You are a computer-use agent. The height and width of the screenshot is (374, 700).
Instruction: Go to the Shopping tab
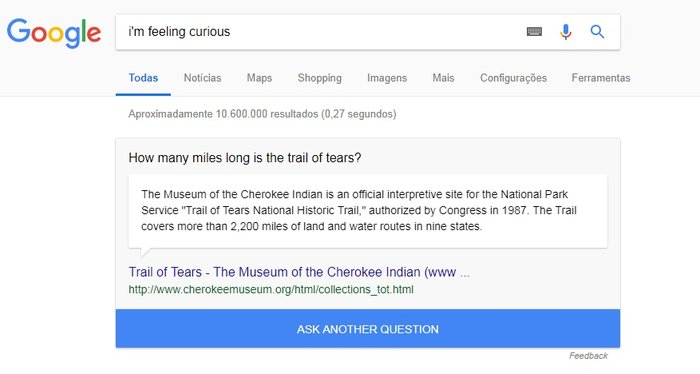pos(320,78)
